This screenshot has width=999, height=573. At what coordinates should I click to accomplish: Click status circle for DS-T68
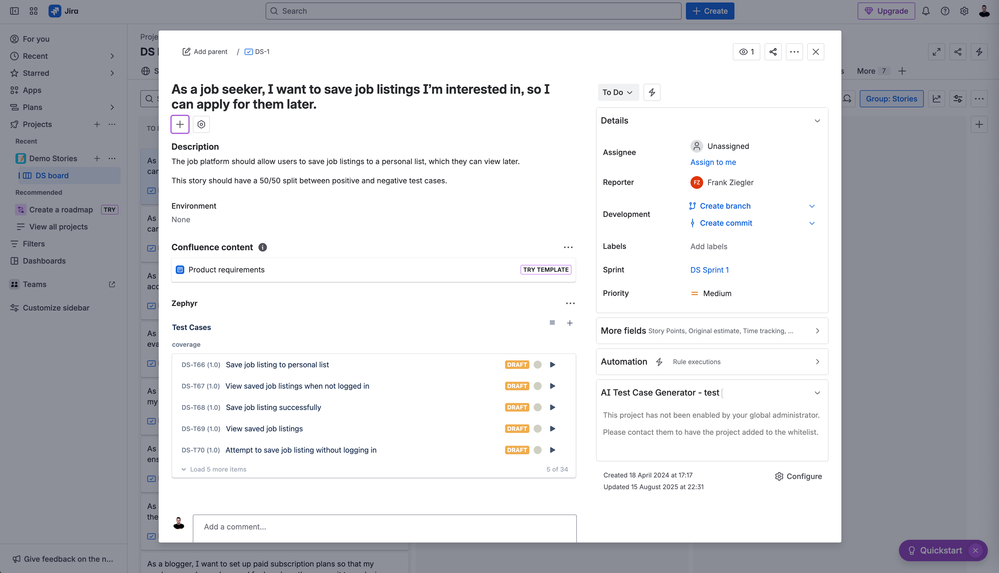coord(537,407)
